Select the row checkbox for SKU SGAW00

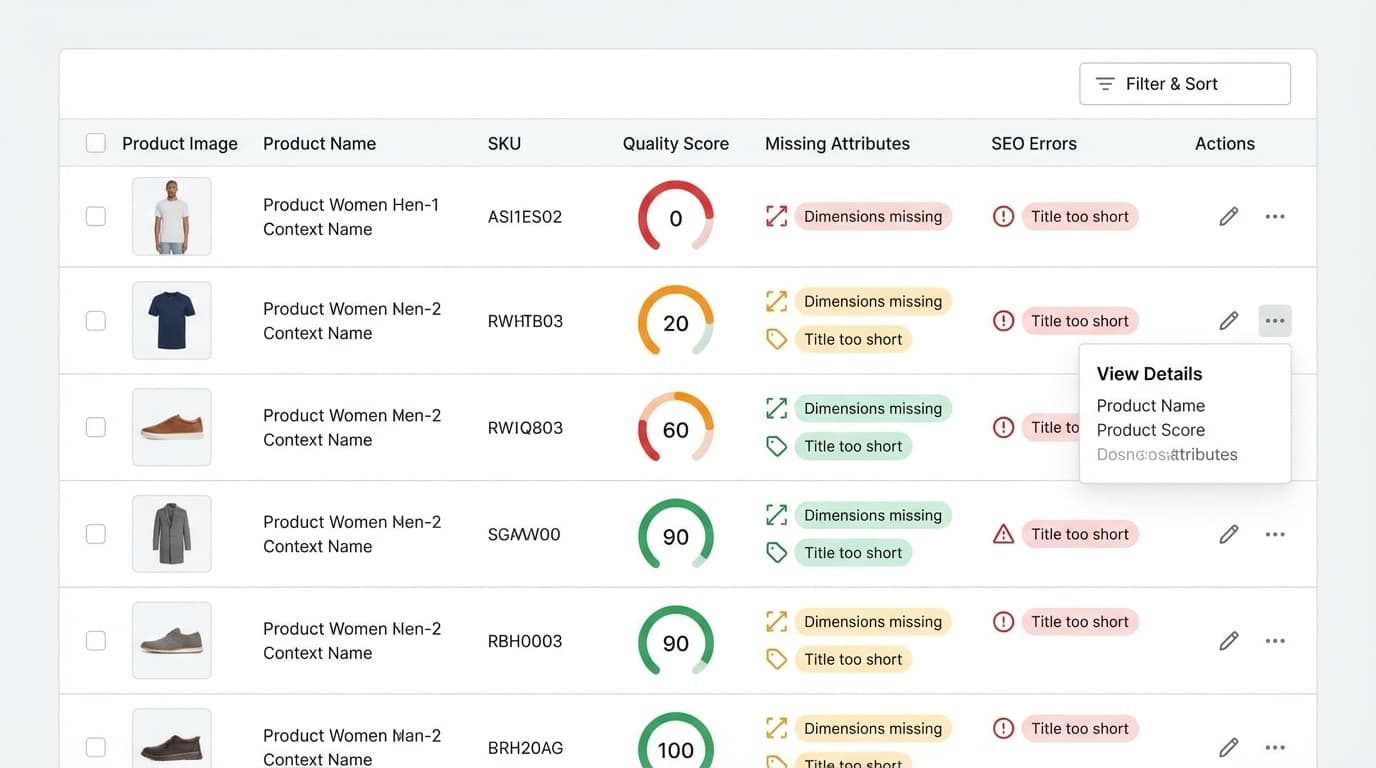click(x=96, y=534)
